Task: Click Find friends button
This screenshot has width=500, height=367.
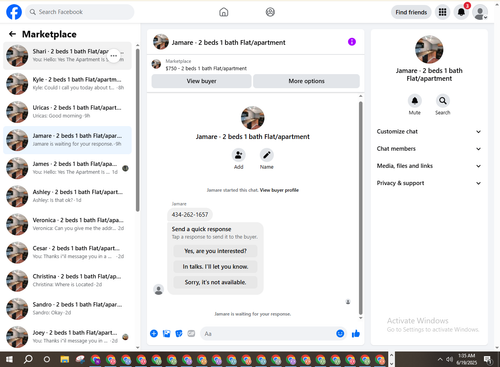Action: pyautogui.click(x=411, y=12)
